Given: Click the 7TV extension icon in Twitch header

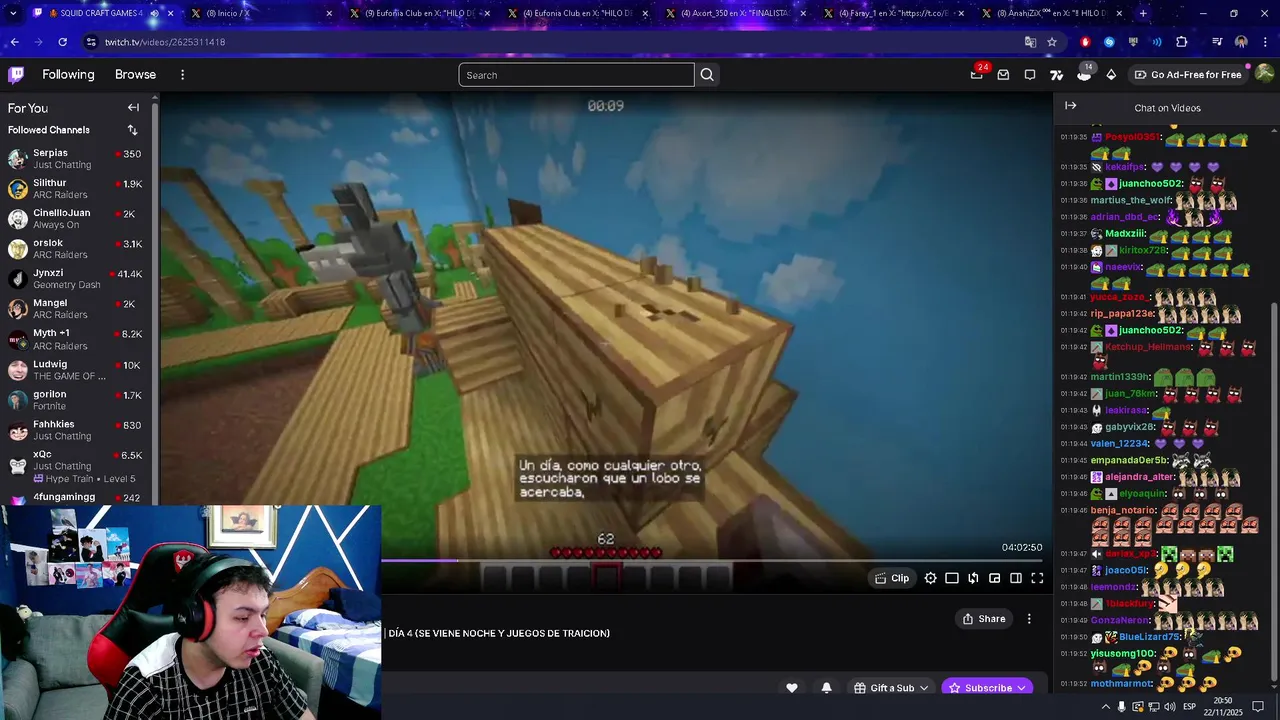Looking at the screenshot, I should tap(1057, 74).
